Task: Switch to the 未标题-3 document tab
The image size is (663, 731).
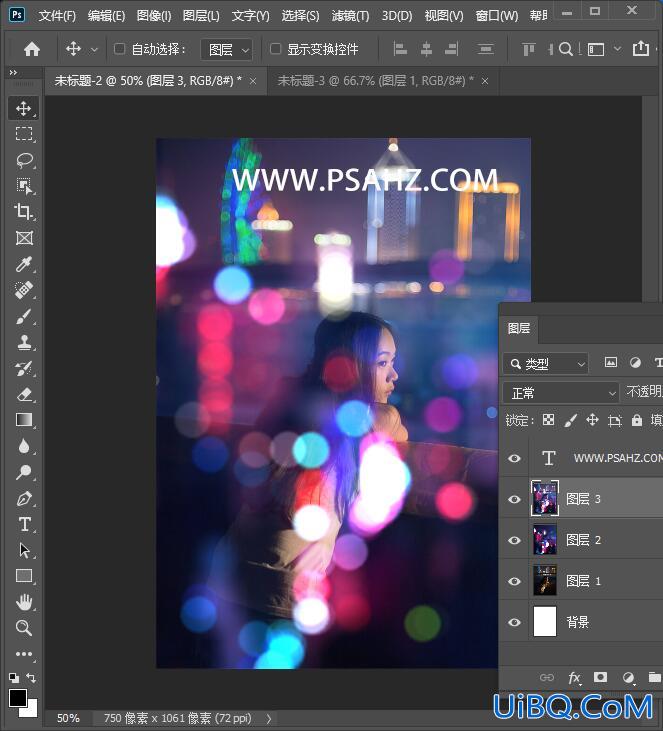Action: tap(375, 81)
